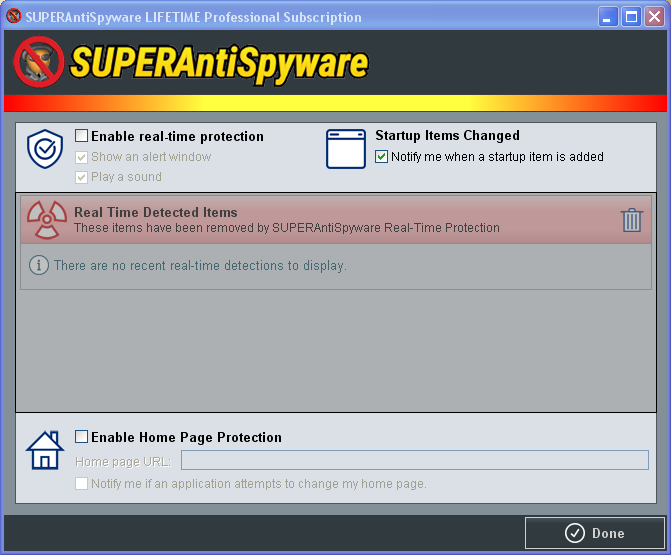Click the trash can icon for detected items
The image size is (671, 555).
[x=632, y=220]
